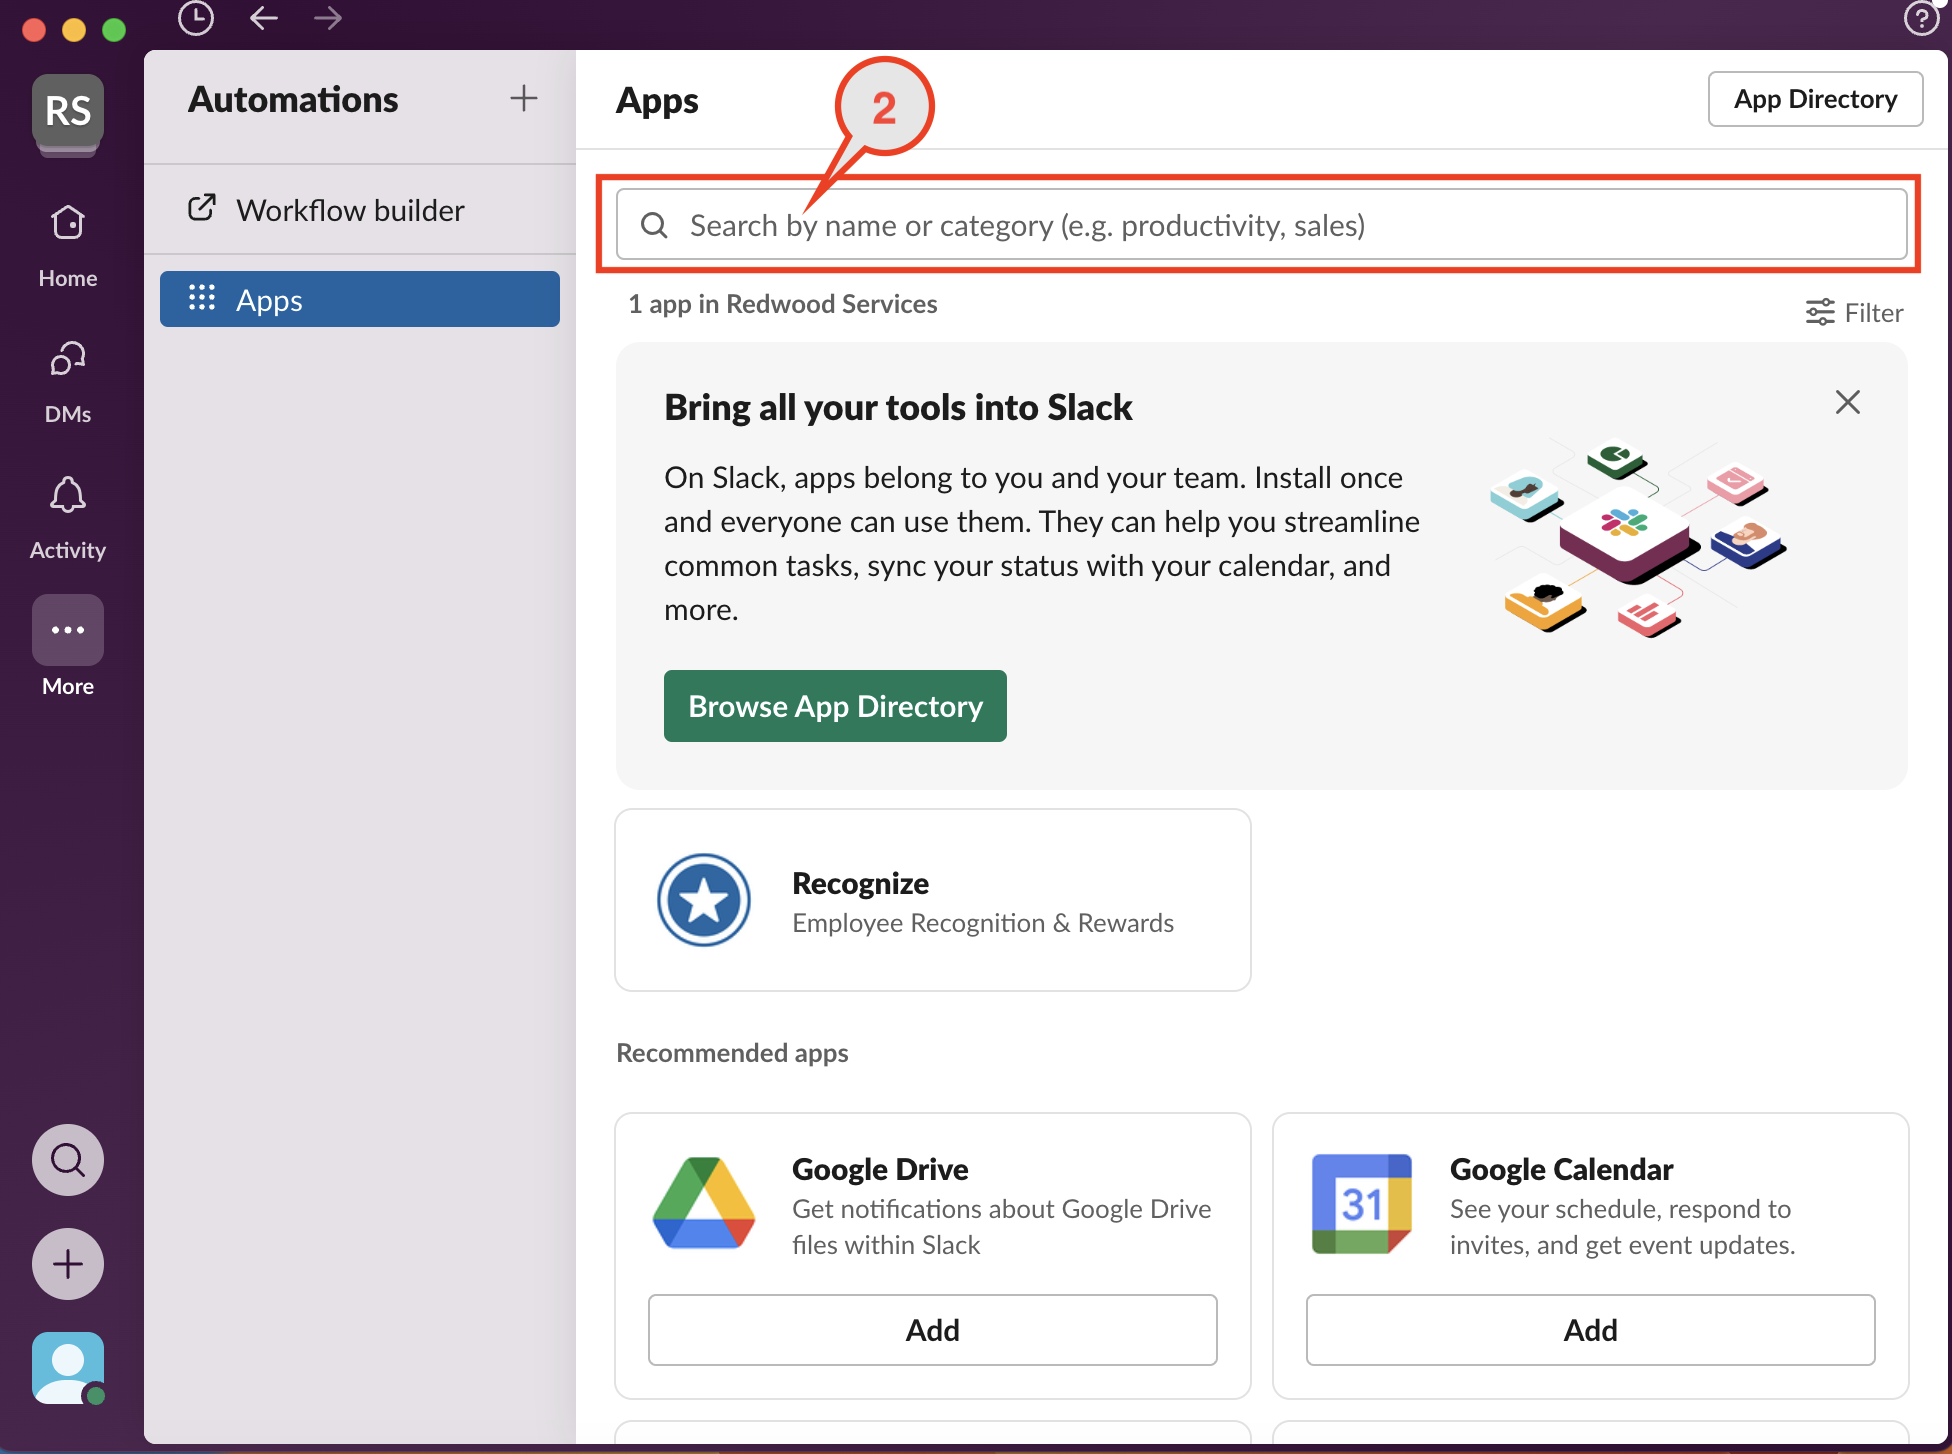Open the help question mark icon
1952x1454 pixels.
[1921, 18]
